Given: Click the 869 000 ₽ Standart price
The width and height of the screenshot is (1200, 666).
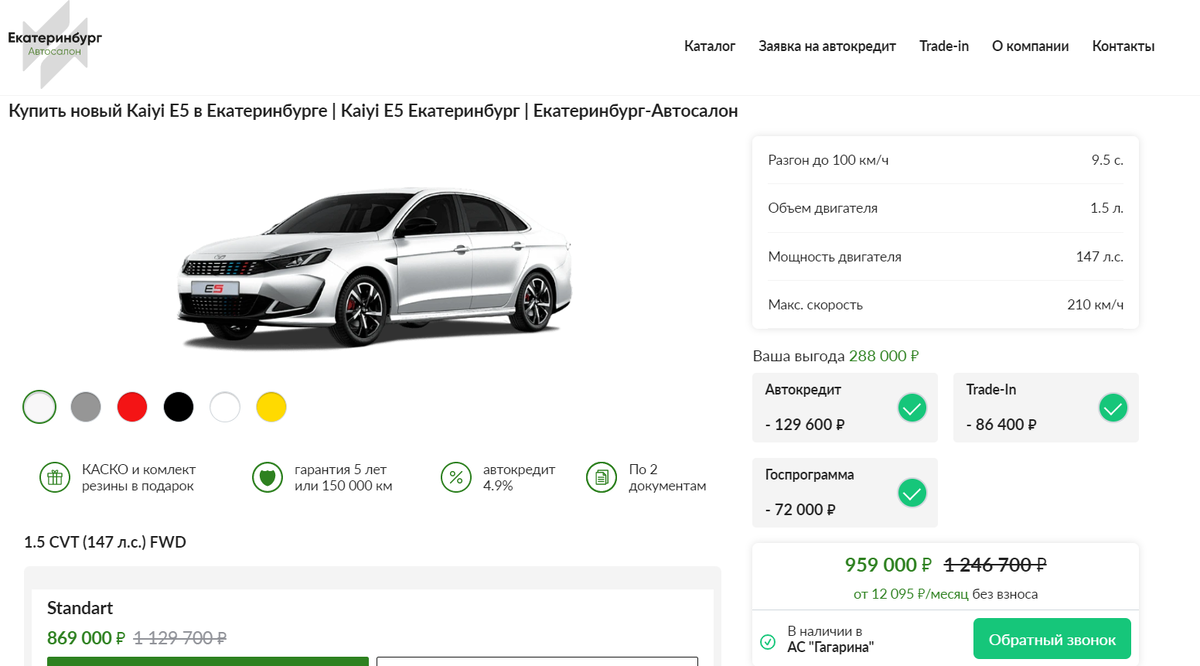Looking at the screenshot, I should pos(86,638).
